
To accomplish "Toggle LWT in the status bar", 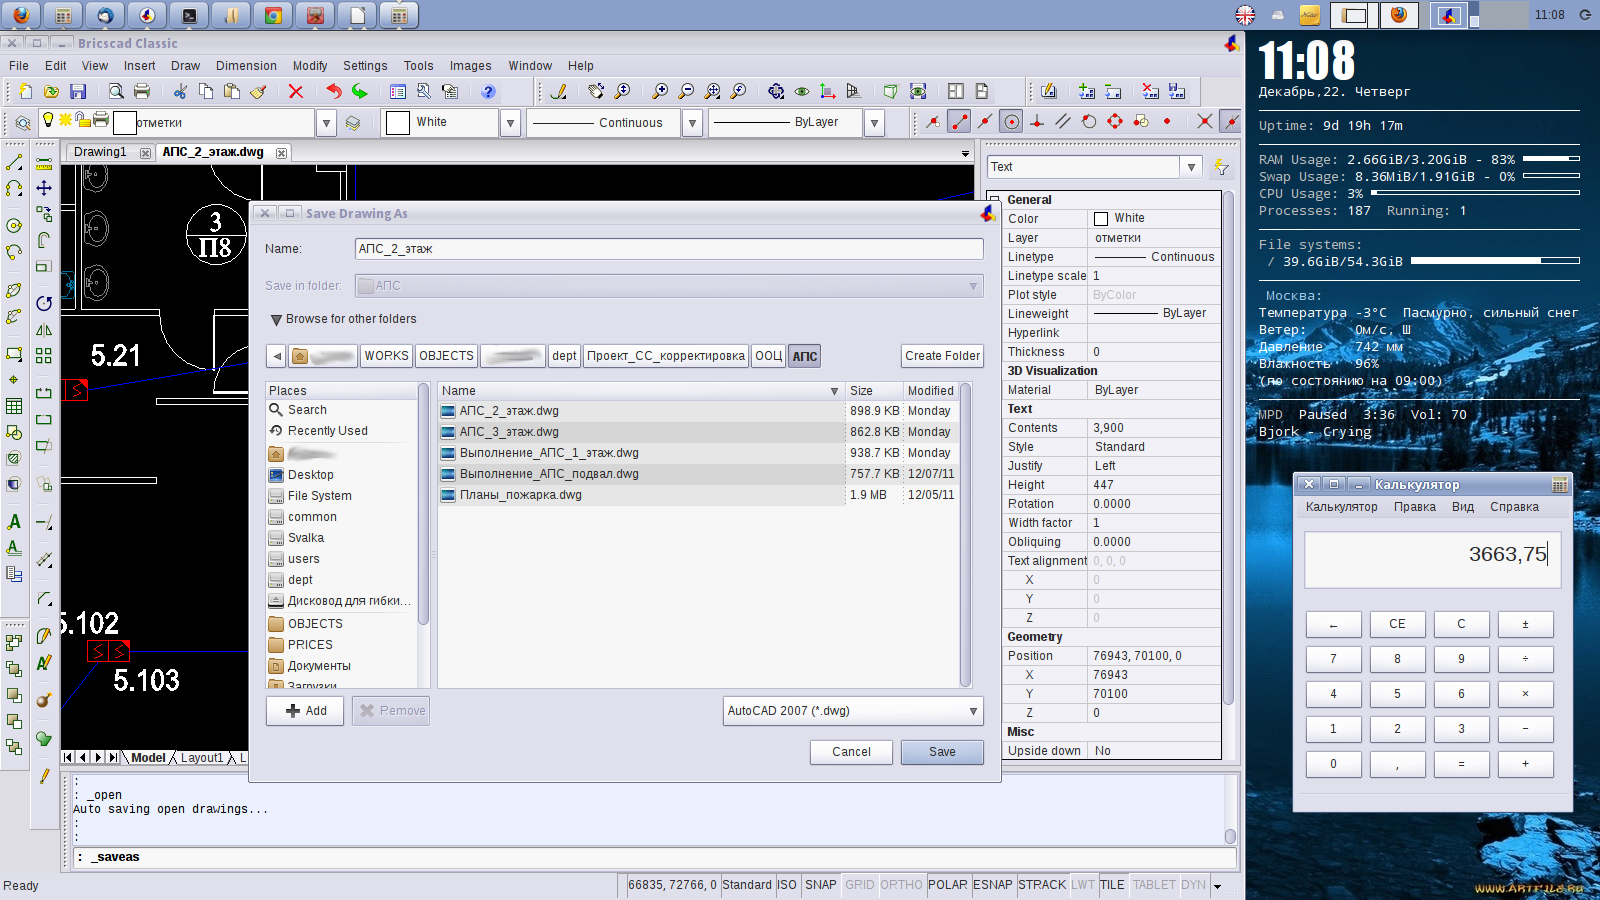I will [x=1082, y=885].
